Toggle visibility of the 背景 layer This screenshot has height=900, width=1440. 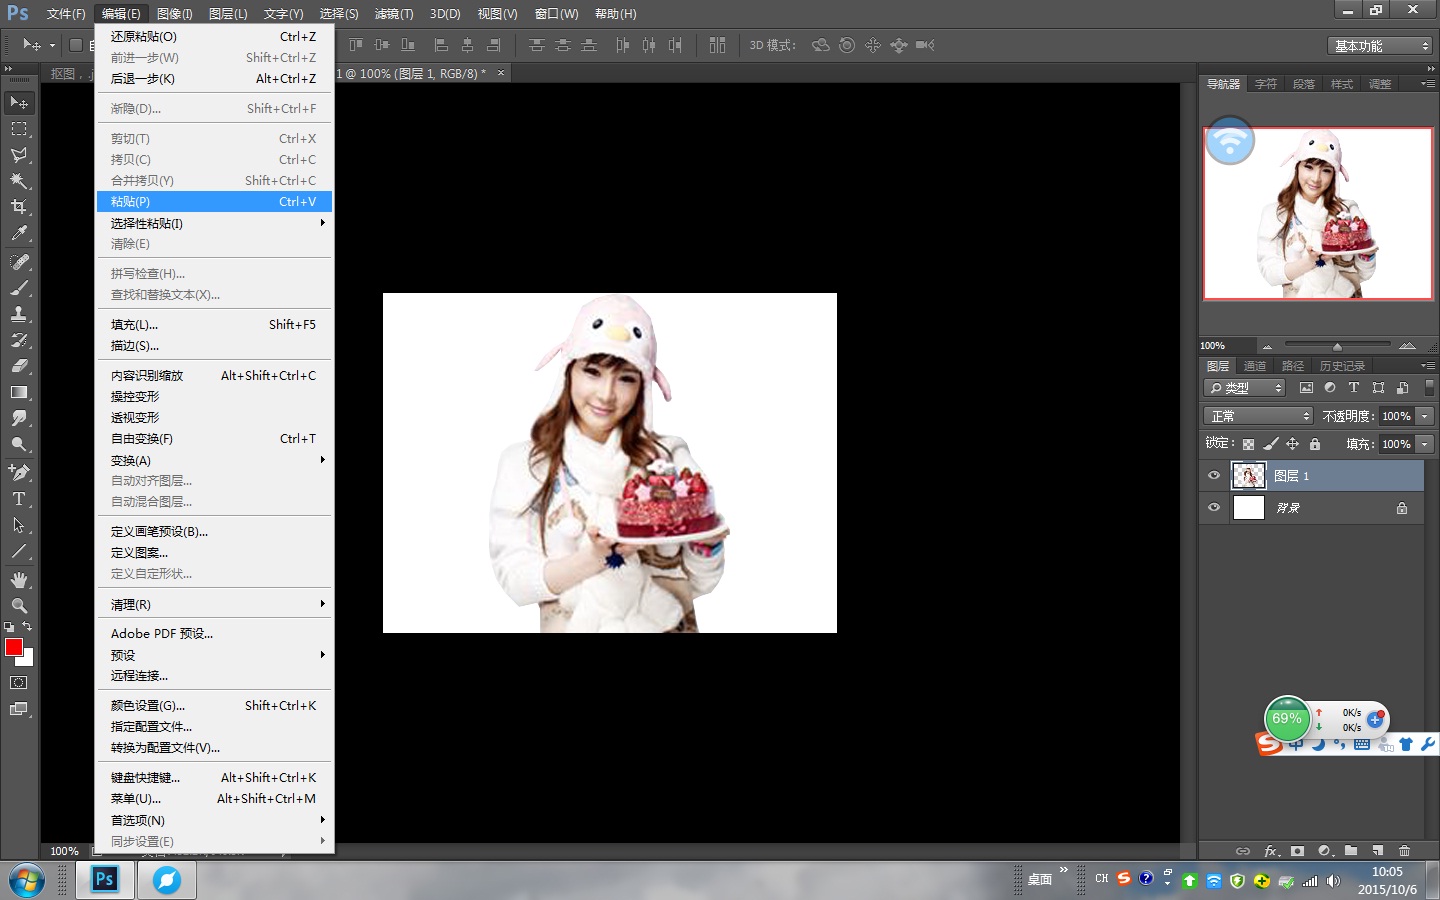pos(1214,508)
